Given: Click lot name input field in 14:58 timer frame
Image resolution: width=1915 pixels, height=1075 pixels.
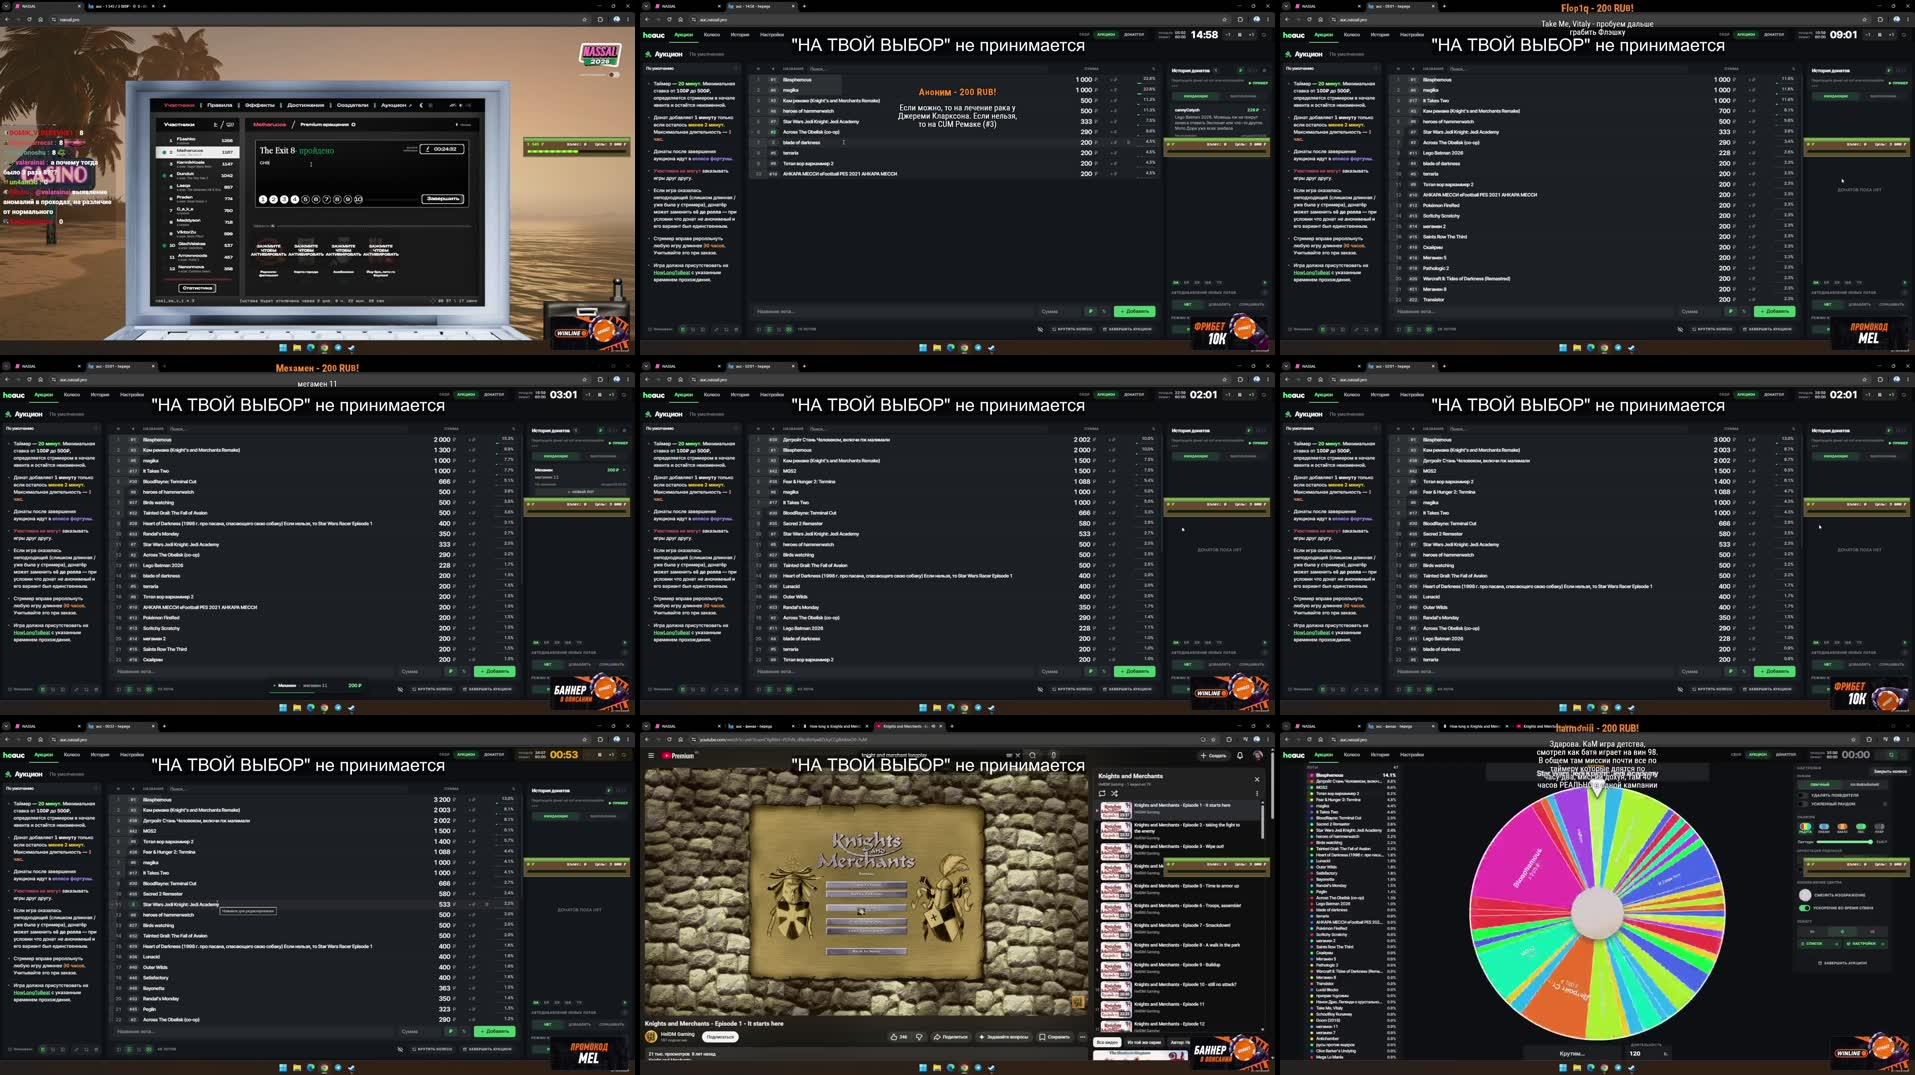Looking at the screenshot, I should point(894,311).
